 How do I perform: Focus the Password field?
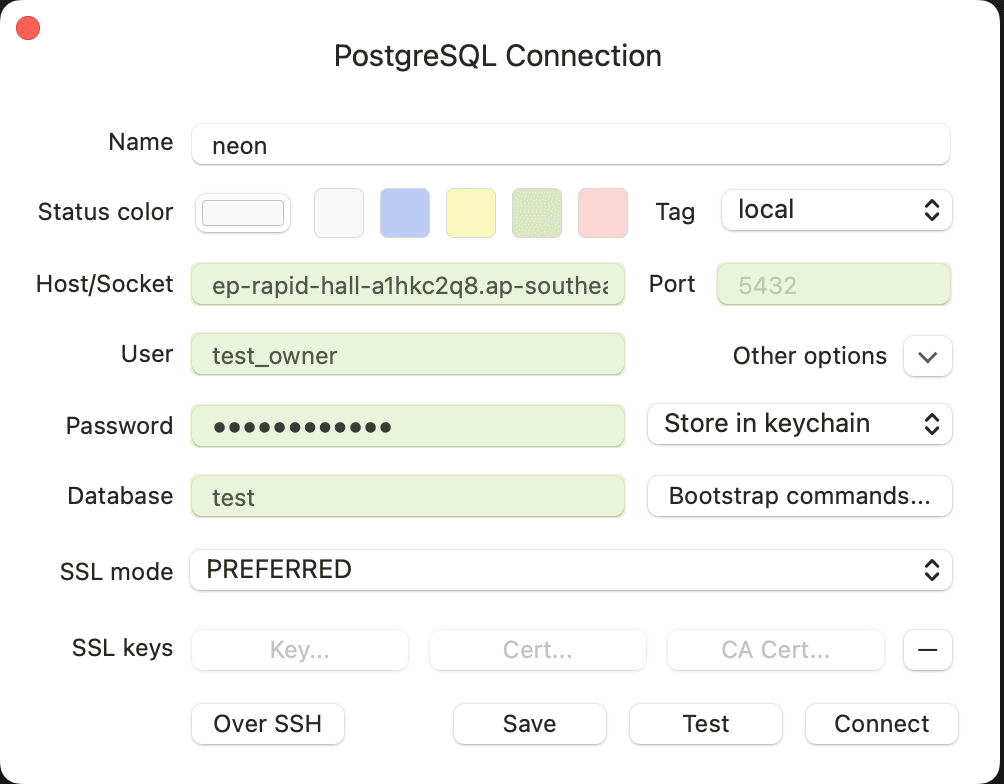[408, 425]
